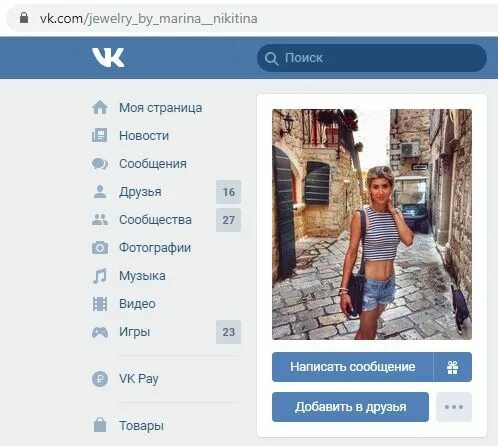Click the Сообщества counter badge 27
The width and height of the screenshot is (498, 446).
[228, 220]
